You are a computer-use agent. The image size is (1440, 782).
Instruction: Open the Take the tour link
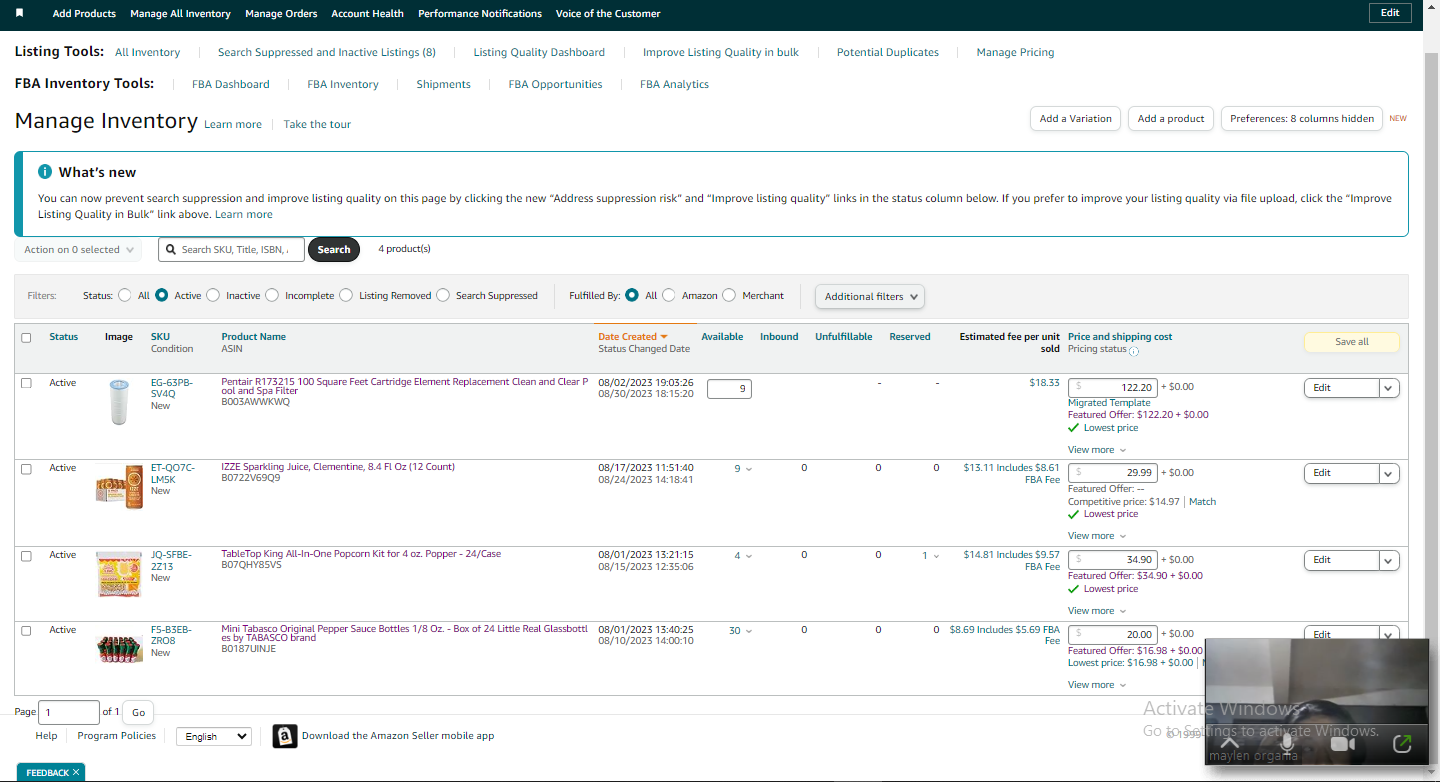(x=317, y=125)
